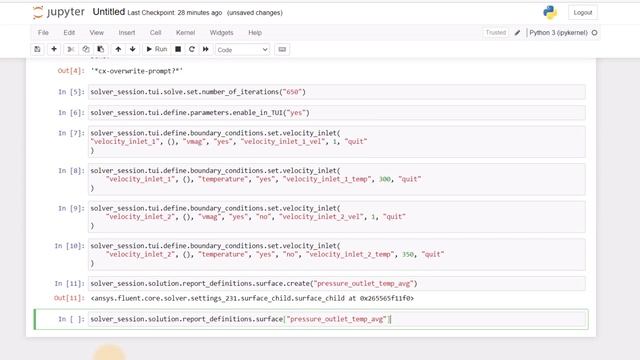Select cell In [7] velocity_inlet_1 vmag

coord(337,142)
